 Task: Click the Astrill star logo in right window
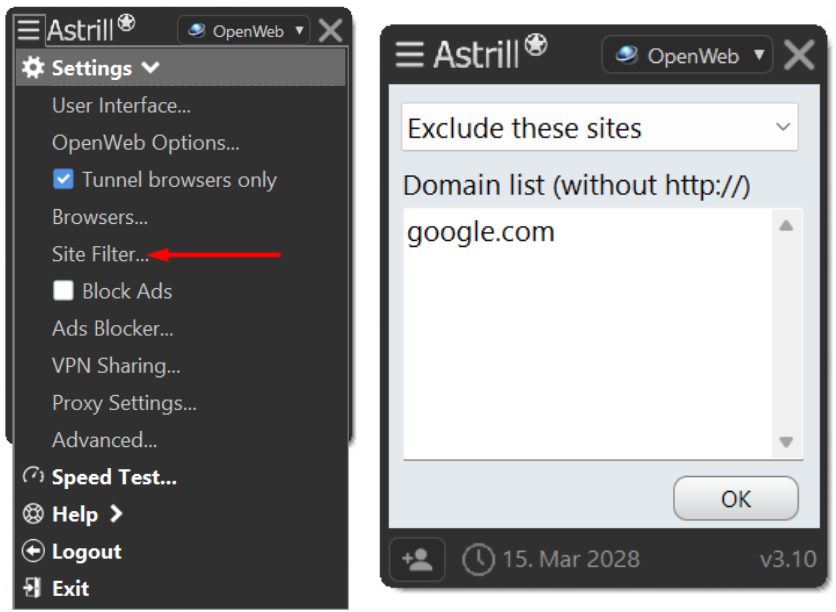pos(536,45)
